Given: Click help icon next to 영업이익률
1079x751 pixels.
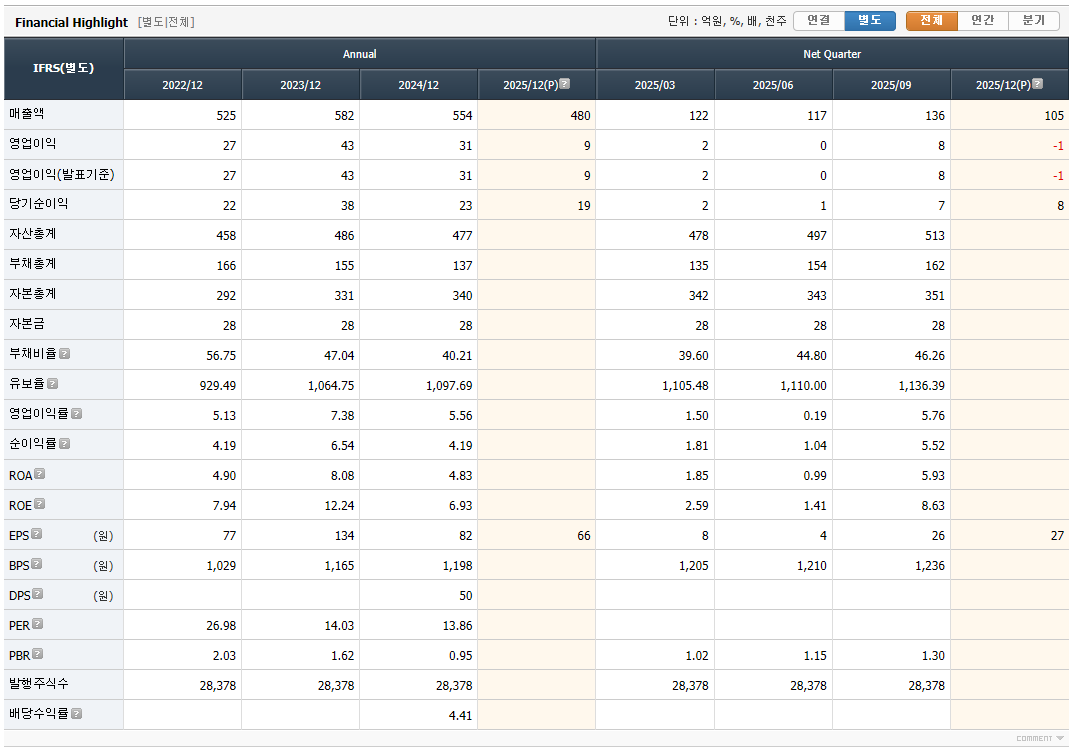Looking at the screenshot, I should (x=76, y=414).
